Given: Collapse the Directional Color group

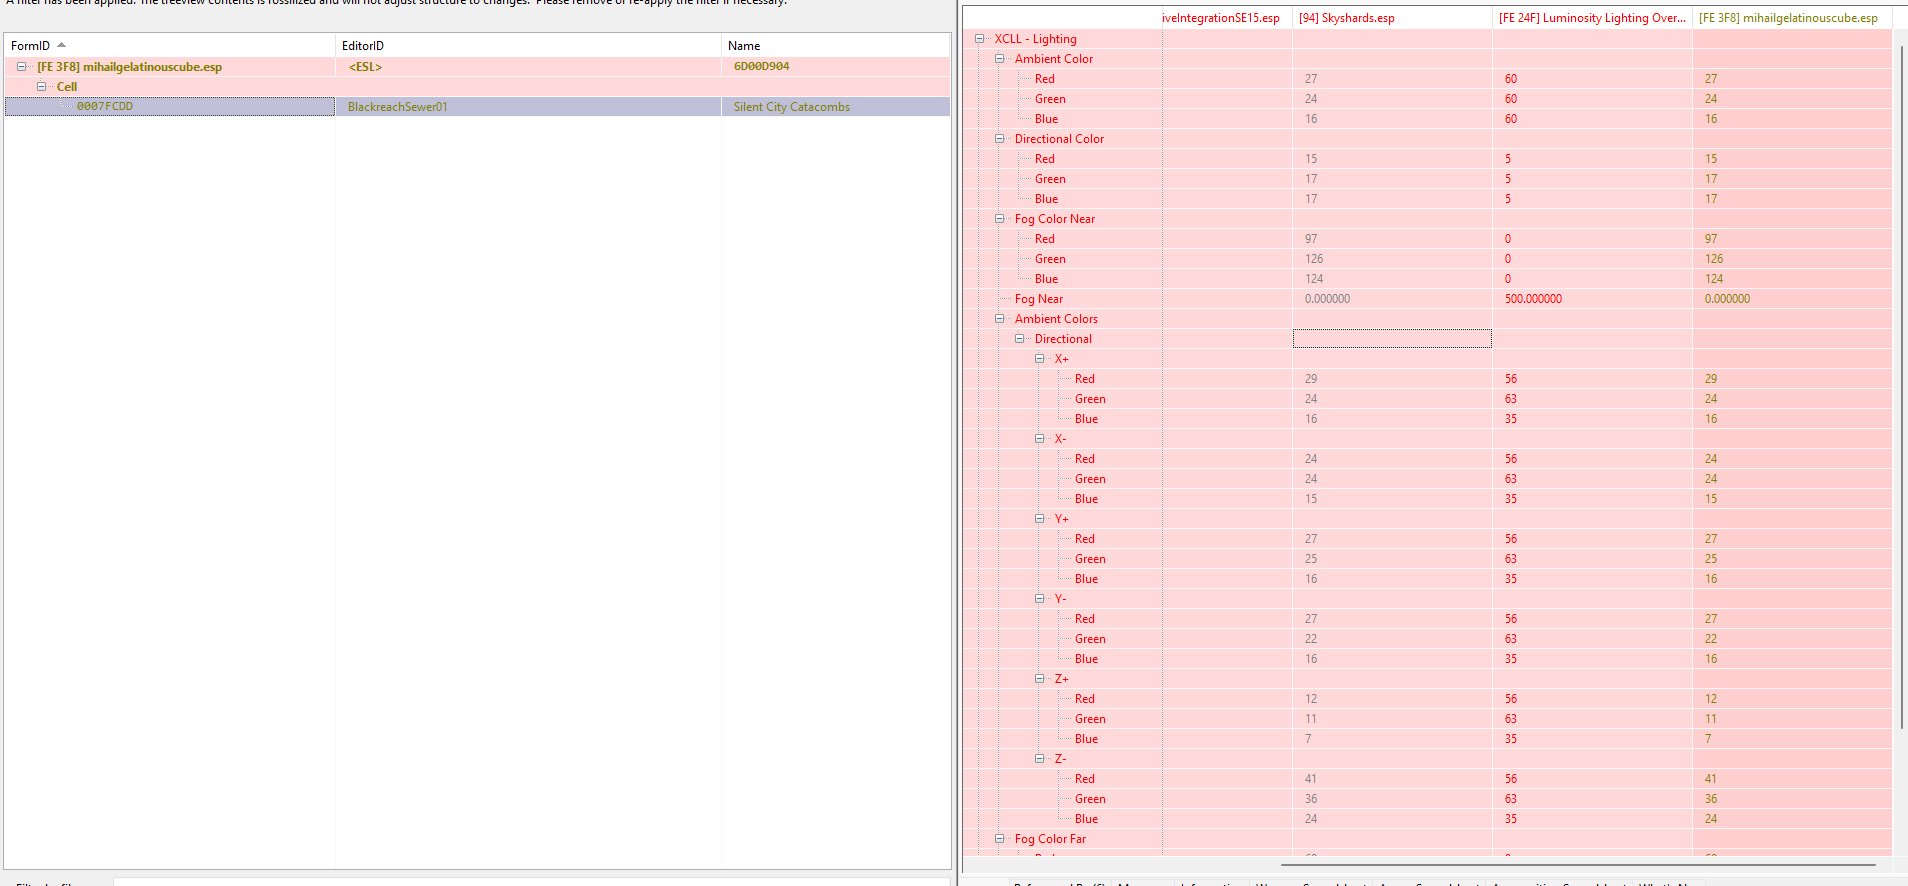Looking at the screenshot, I should (999, 139).
